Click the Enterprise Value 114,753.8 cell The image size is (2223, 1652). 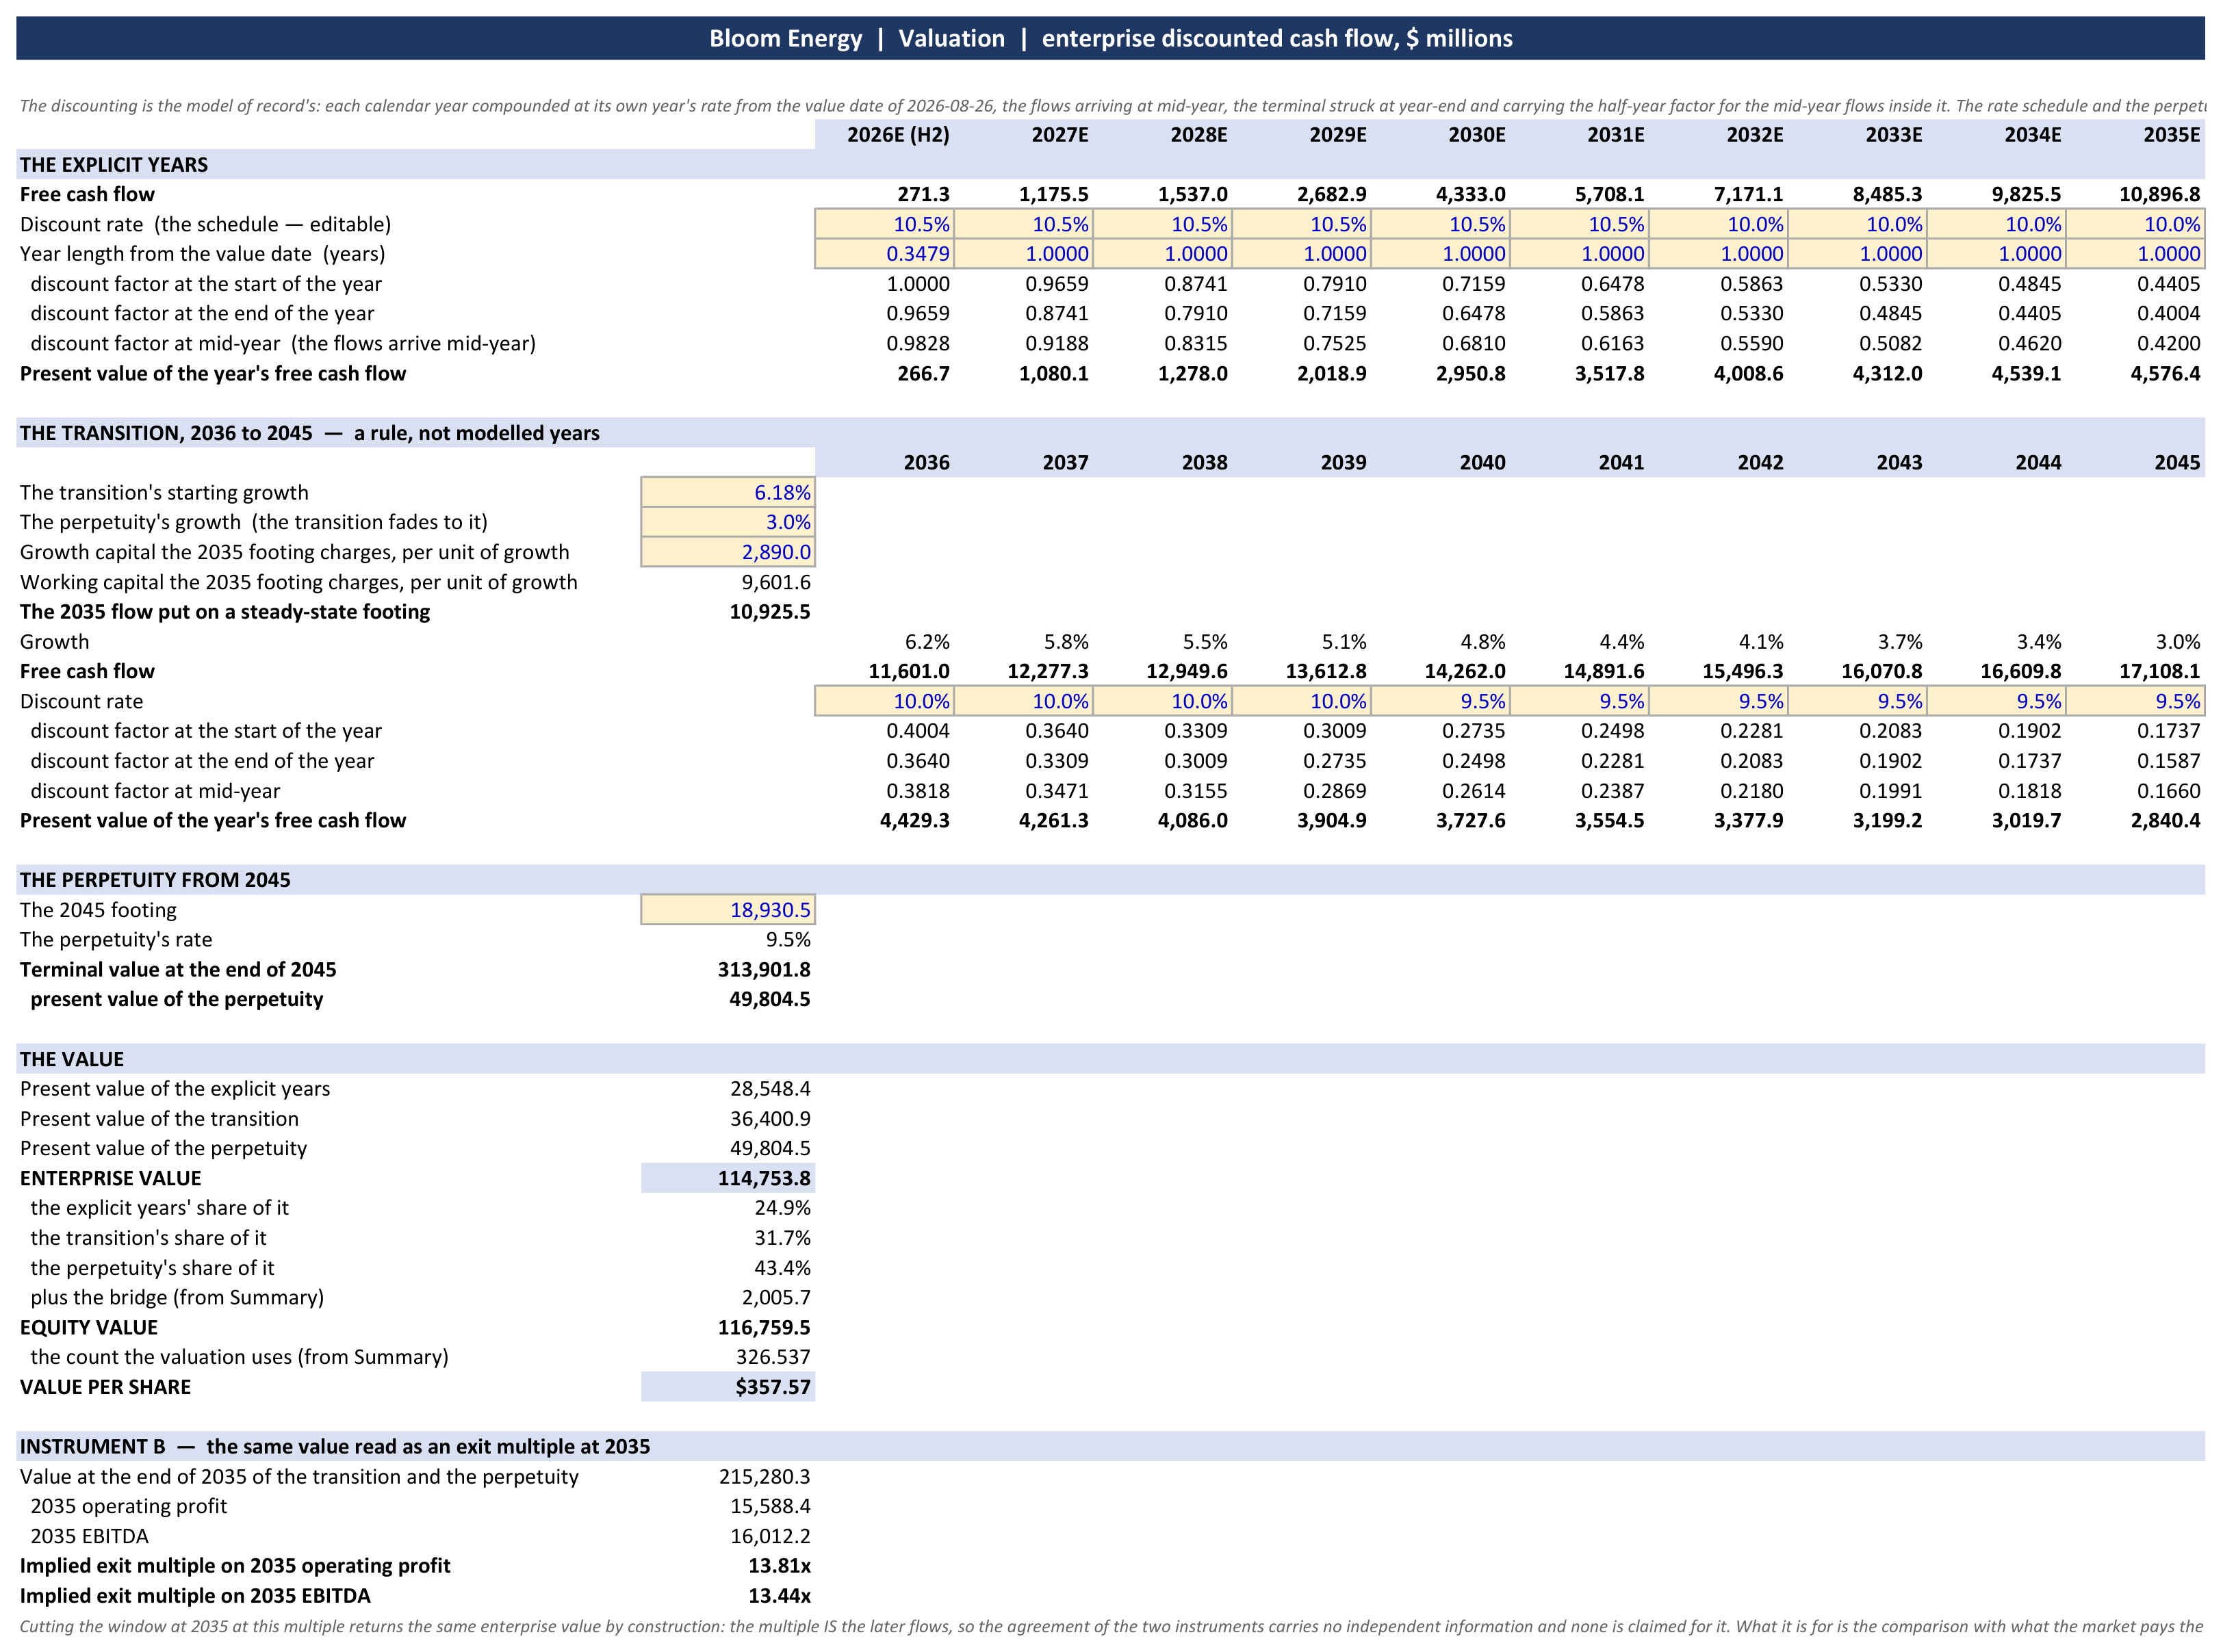[728, 1178]
